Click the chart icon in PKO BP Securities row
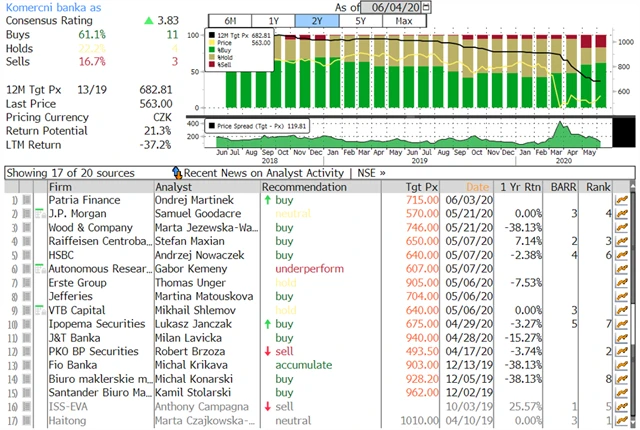This screenshot has height=430, width=640. click(620, 352)
